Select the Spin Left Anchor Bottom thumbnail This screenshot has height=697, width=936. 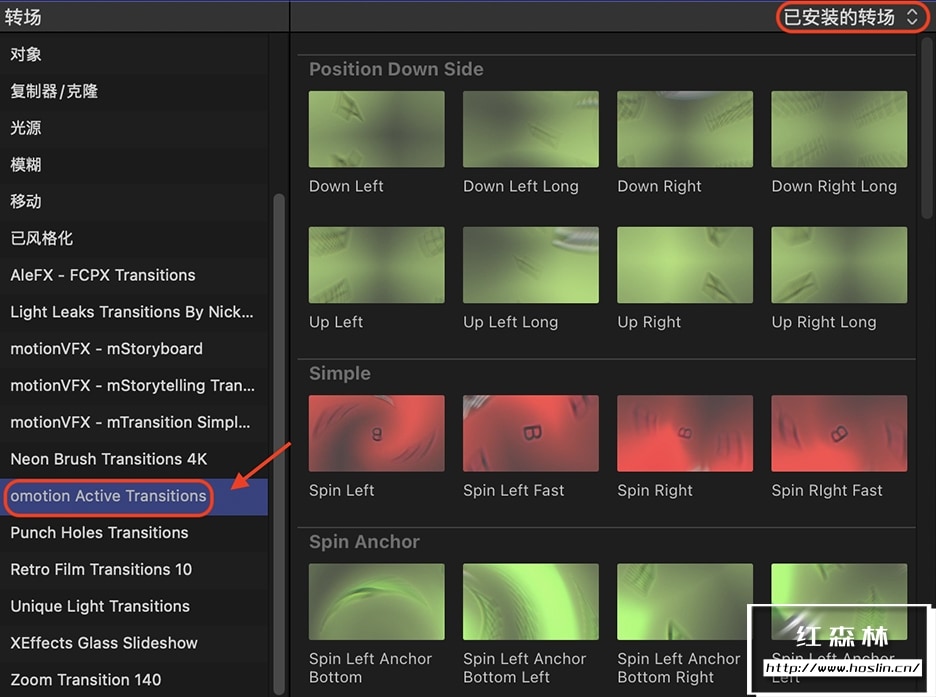click(x=376, y=601)
